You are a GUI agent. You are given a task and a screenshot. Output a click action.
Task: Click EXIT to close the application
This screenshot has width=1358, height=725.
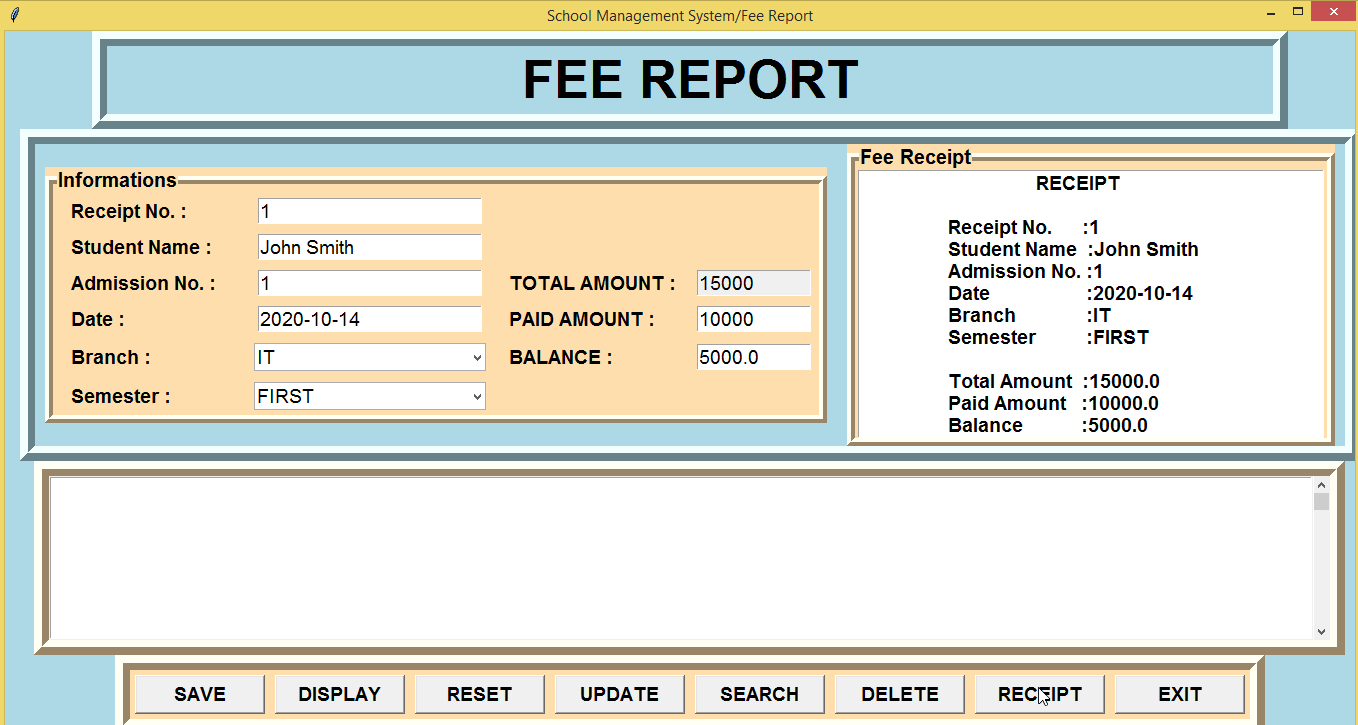1179,693
